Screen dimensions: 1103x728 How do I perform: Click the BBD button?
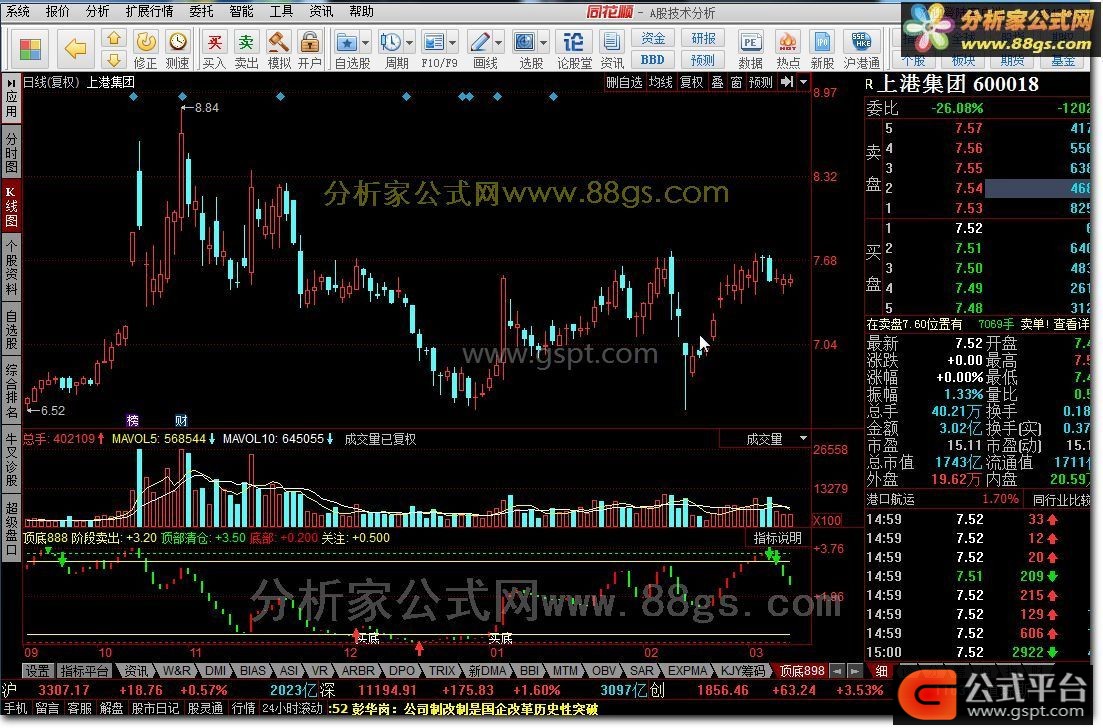[x=653, y=60]
